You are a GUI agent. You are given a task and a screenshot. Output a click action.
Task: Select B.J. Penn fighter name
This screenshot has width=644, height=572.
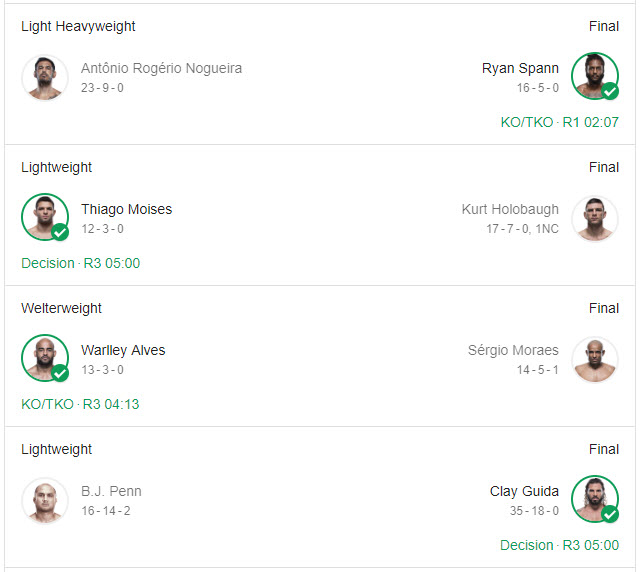tap(111, 491)
